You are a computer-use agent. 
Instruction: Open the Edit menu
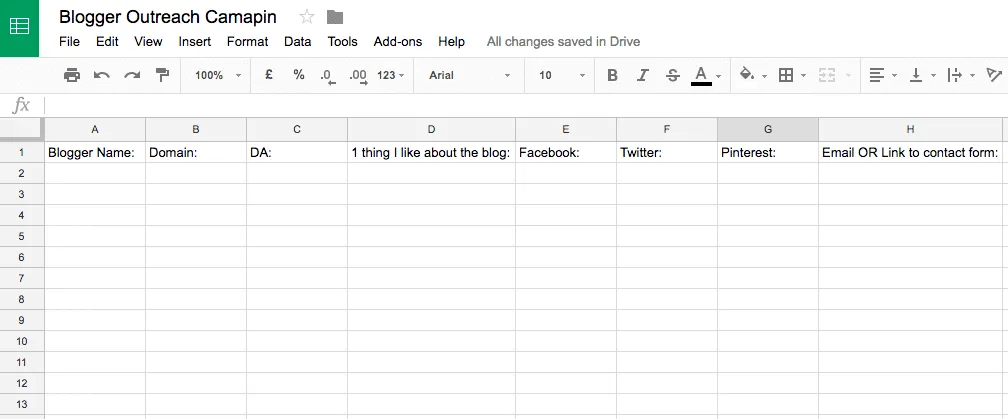107,42
